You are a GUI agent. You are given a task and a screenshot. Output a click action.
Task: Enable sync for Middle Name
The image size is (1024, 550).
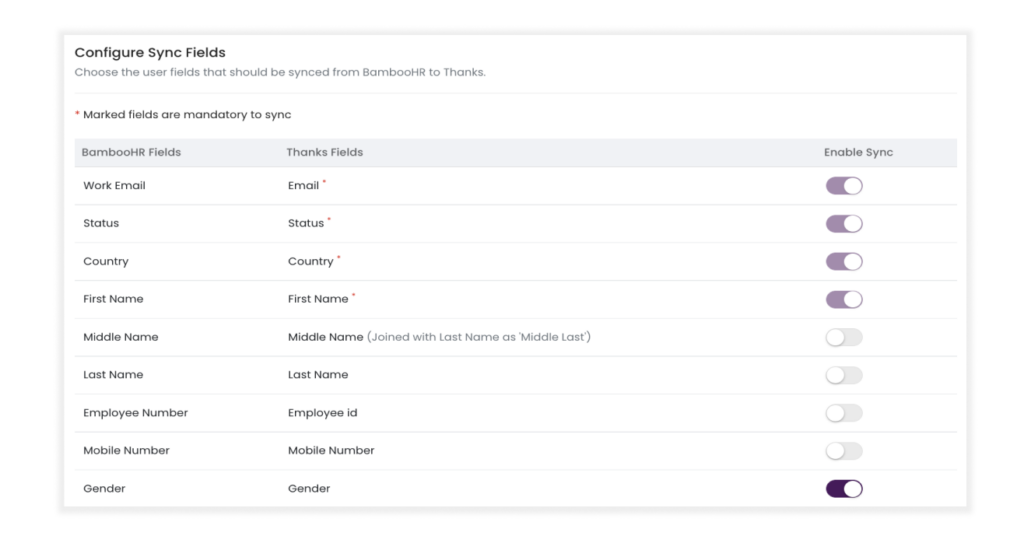pos(843,338)
